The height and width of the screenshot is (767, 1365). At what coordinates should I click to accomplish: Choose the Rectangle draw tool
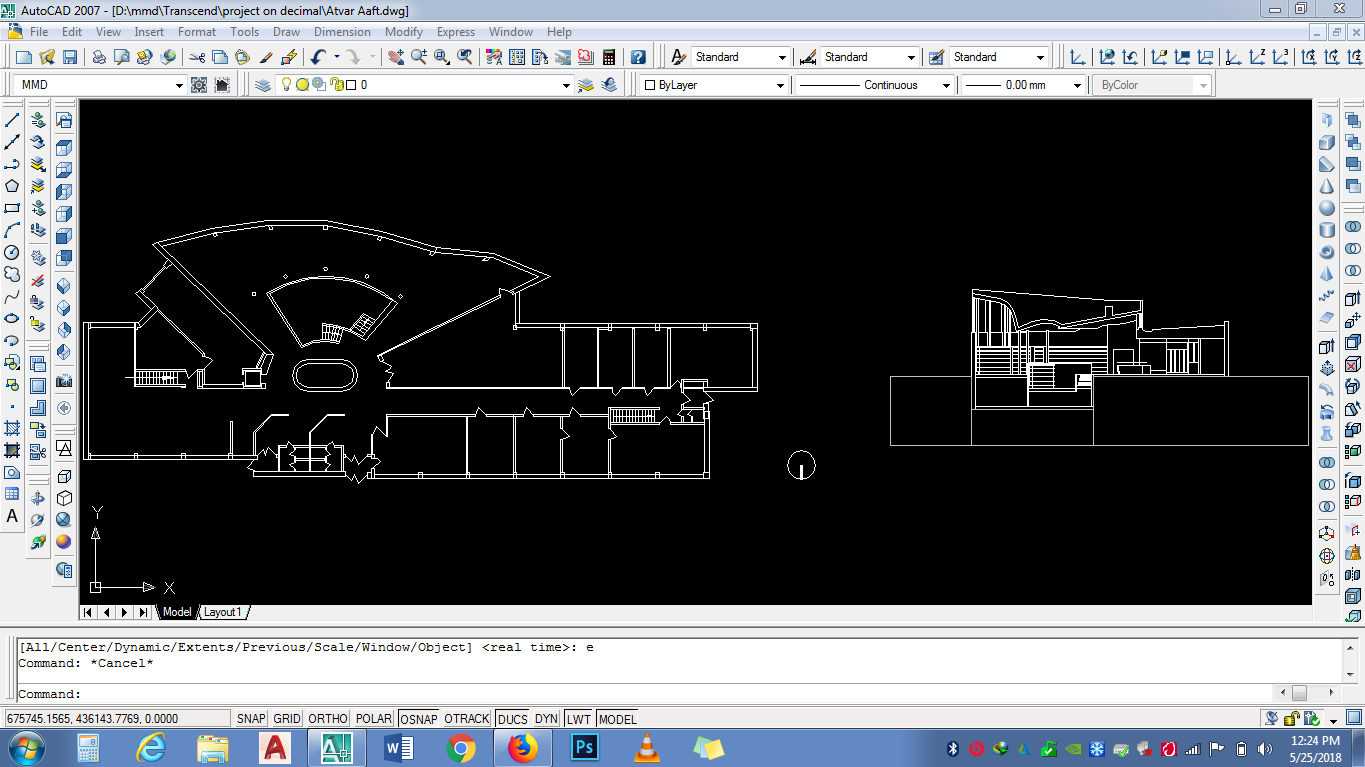click(12, 208)
